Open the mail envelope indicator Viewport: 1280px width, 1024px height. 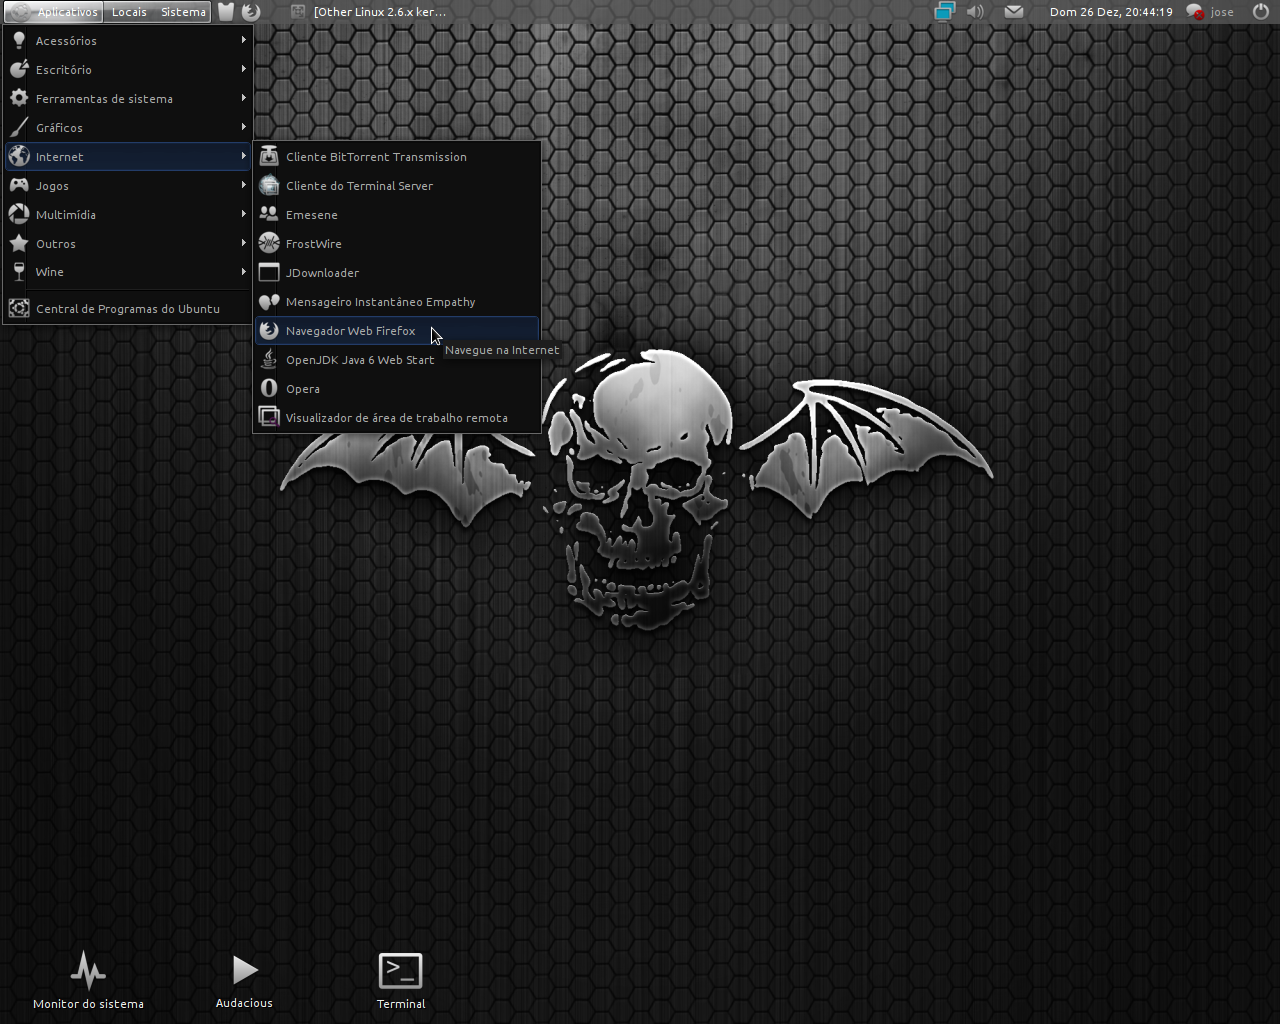click(x=1013, y=12)
